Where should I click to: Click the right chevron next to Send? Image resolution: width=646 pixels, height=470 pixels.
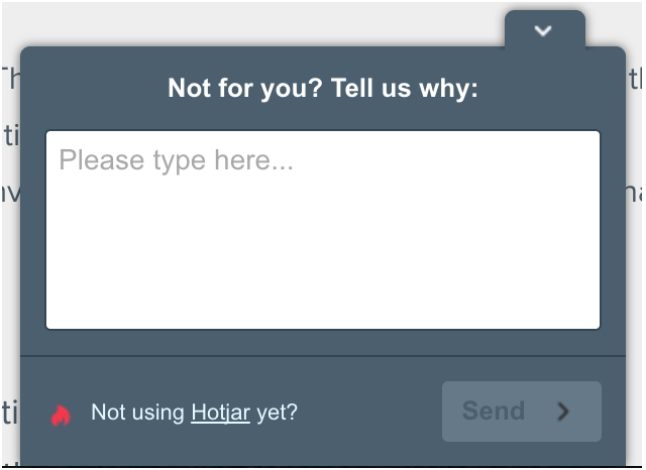[x=563, y=411]
